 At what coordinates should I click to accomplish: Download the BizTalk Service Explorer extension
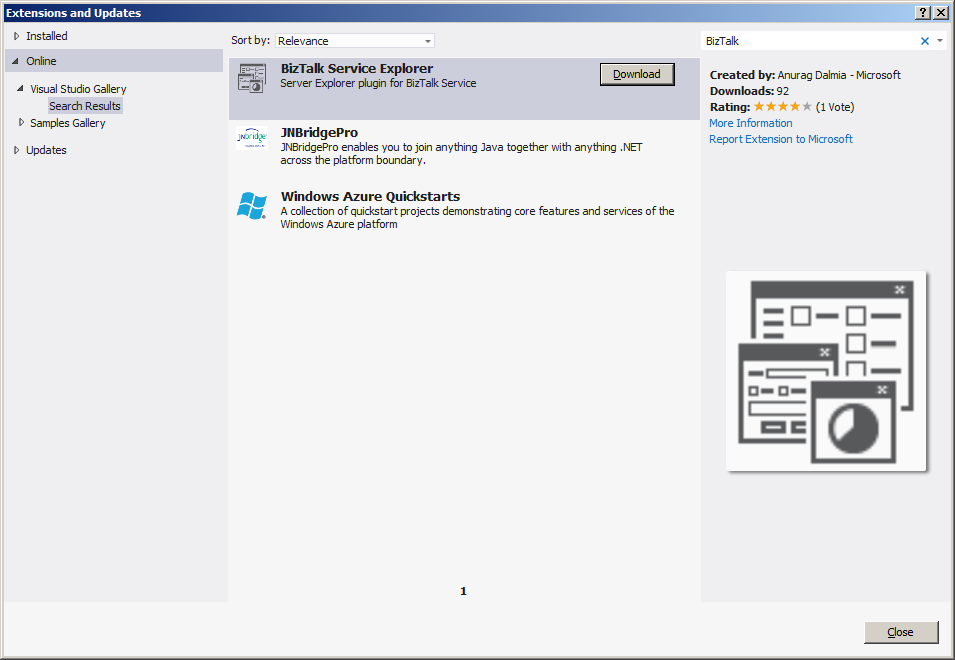[637, 74]
